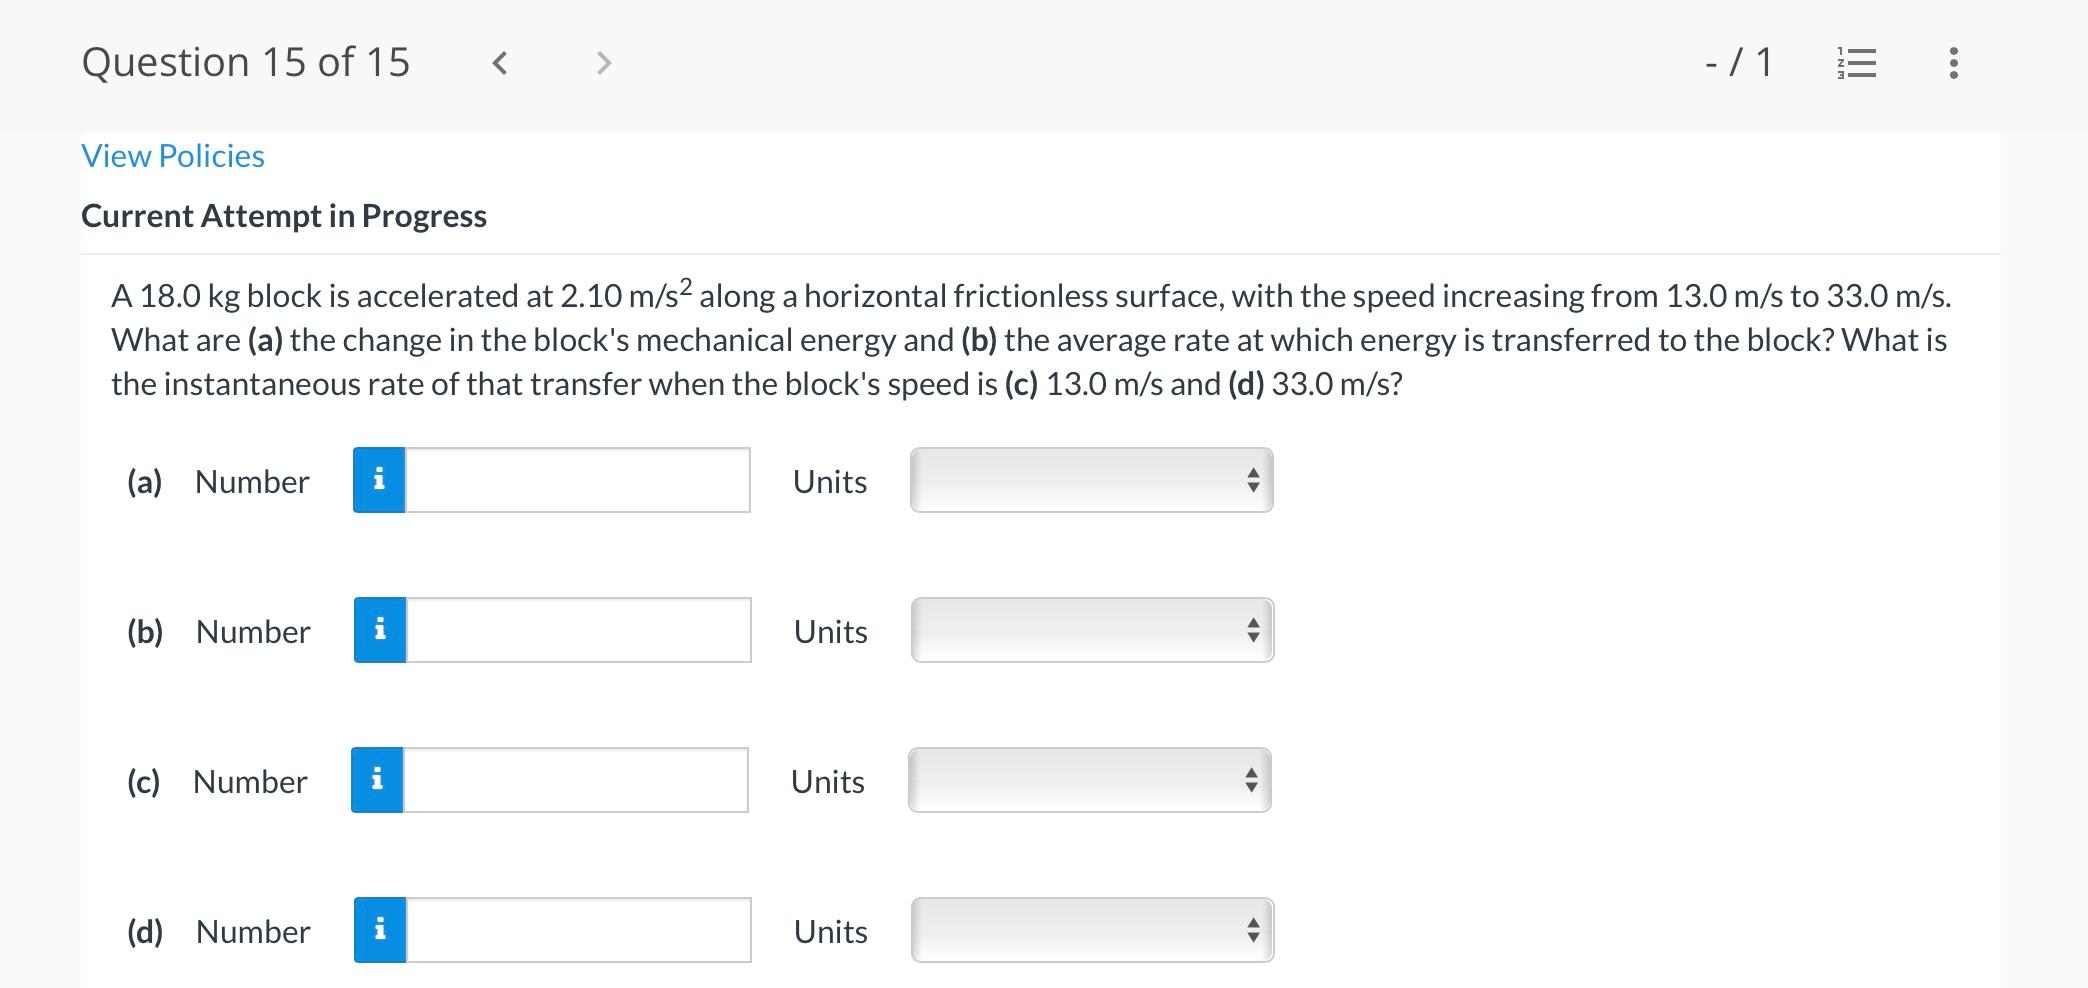The image size is (2088, 988).
Task: Select the Number field for part (b)
Action: 578,630
